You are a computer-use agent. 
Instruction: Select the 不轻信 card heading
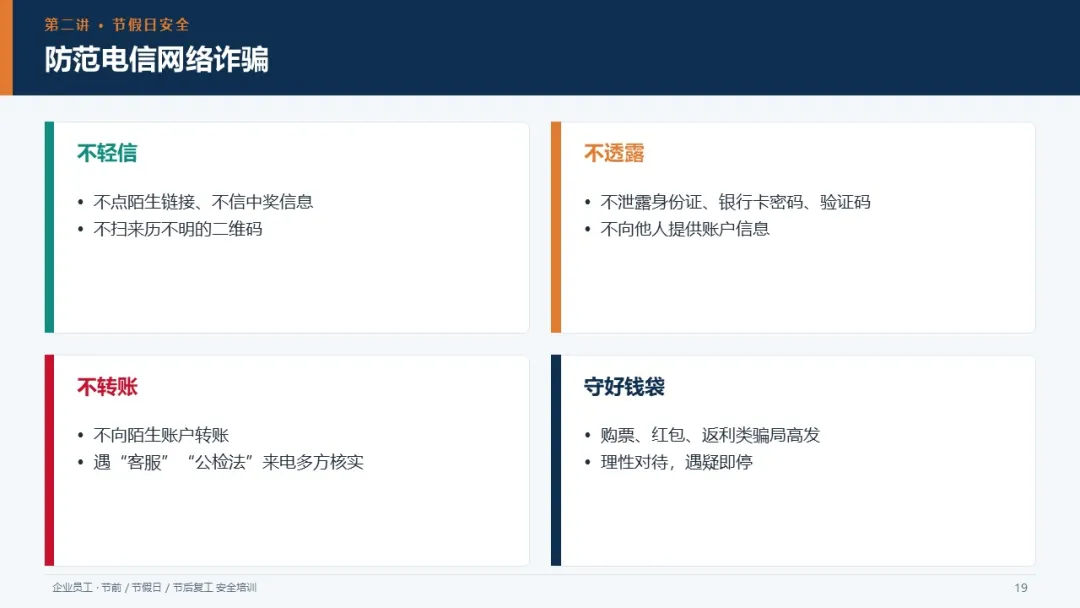click(107, 153)
